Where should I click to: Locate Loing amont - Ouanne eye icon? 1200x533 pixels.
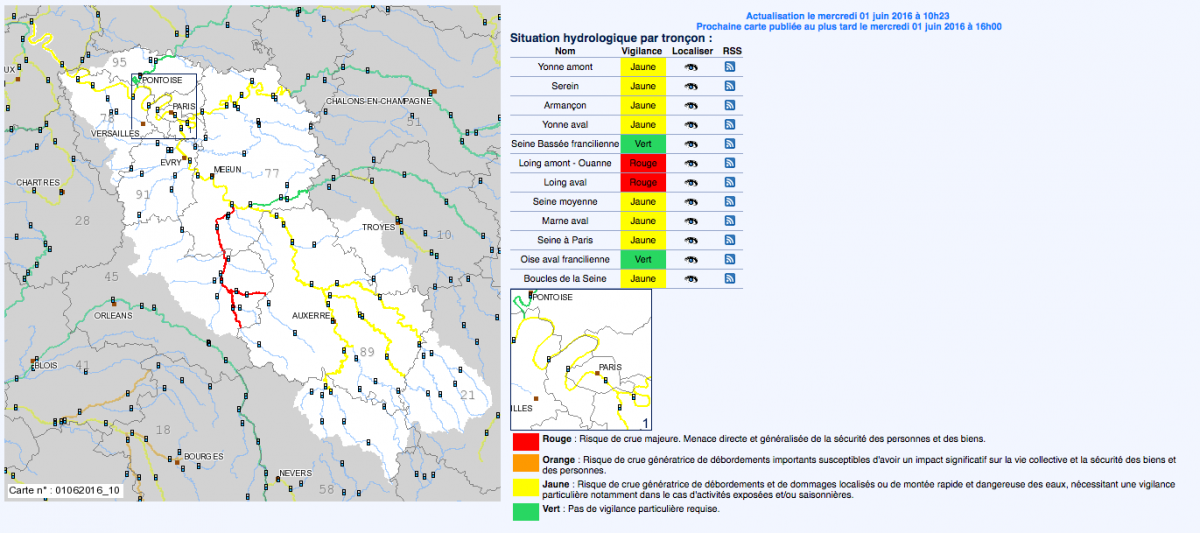[691, 163]
